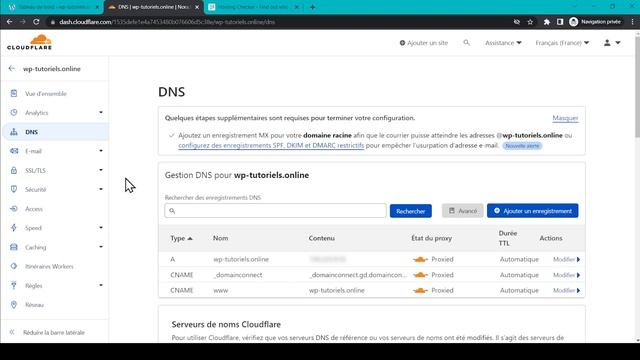Click the Caching sidebar icon
Image resolution: width=640 pixels, height=360 pixels.
[x=14, y=247]
